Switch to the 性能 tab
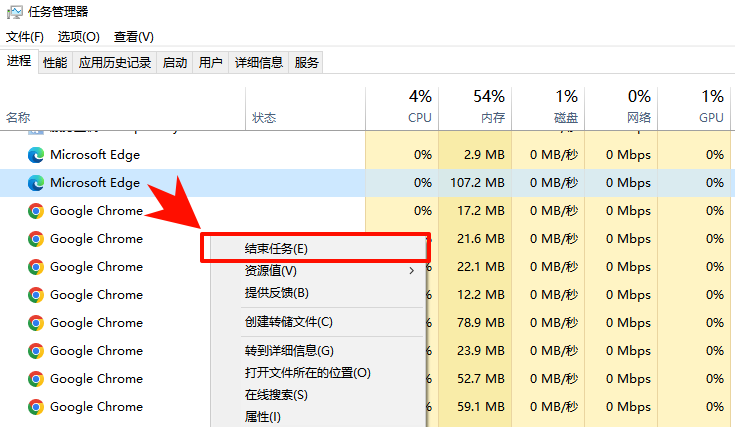The height and width of the screenshot is (427, 735). 55,62
